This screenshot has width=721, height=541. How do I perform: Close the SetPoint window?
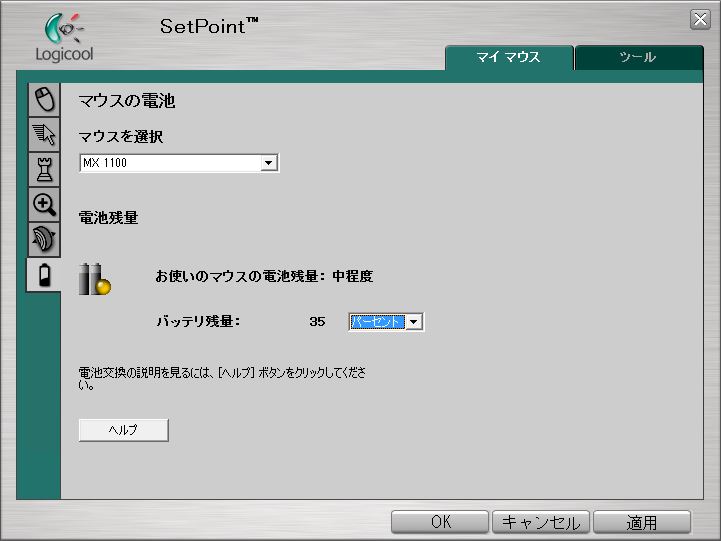(700, 20)
